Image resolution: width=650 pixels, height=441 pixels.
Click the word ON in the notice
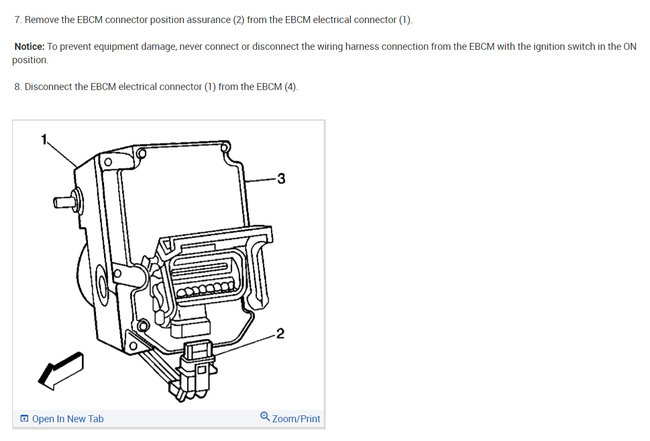click(x=630, y=46)
